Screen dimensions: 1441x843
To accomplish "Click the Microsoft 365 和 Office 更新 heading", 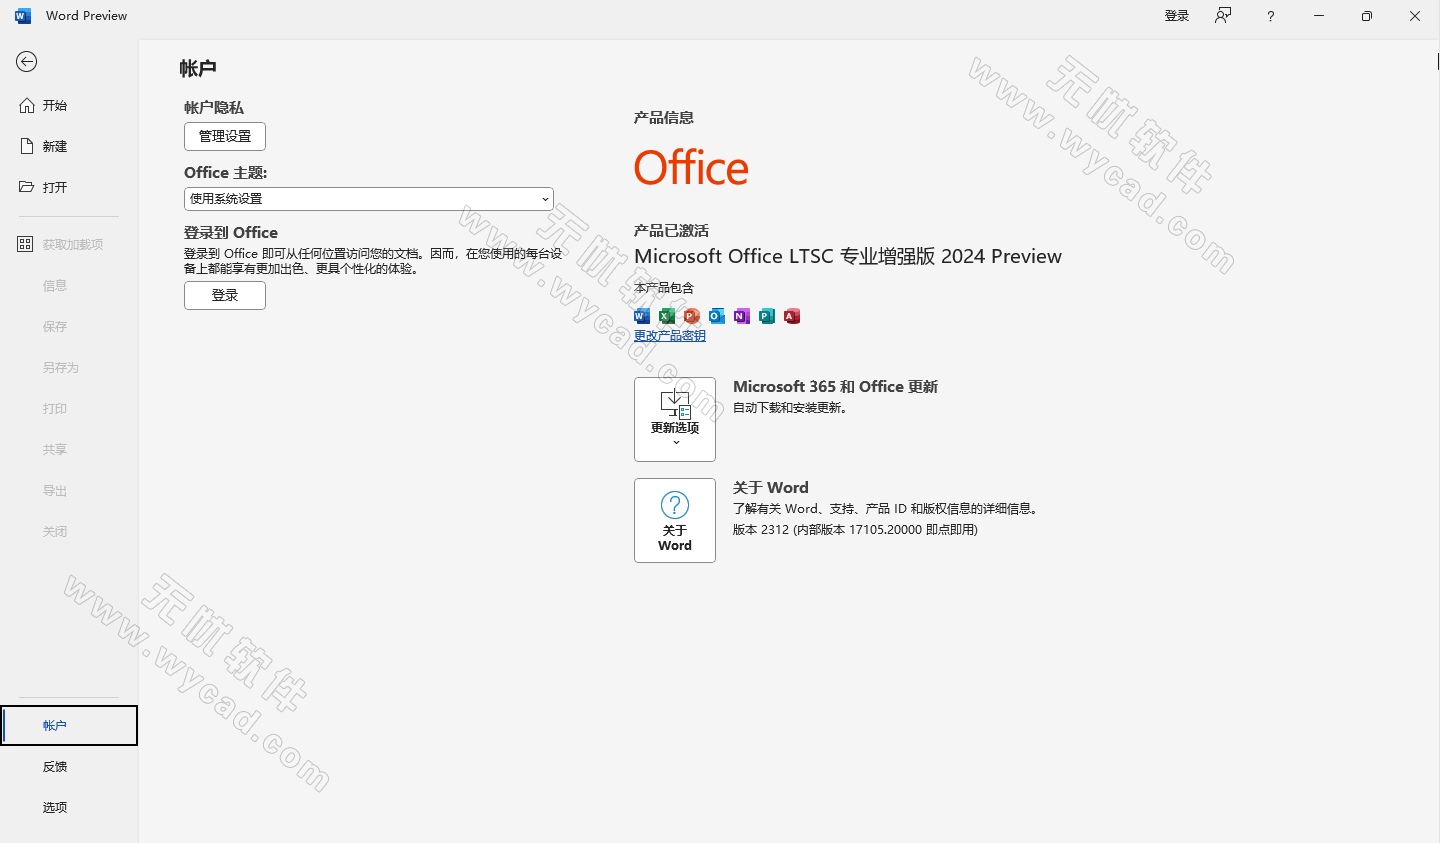I will pos(835,386).
